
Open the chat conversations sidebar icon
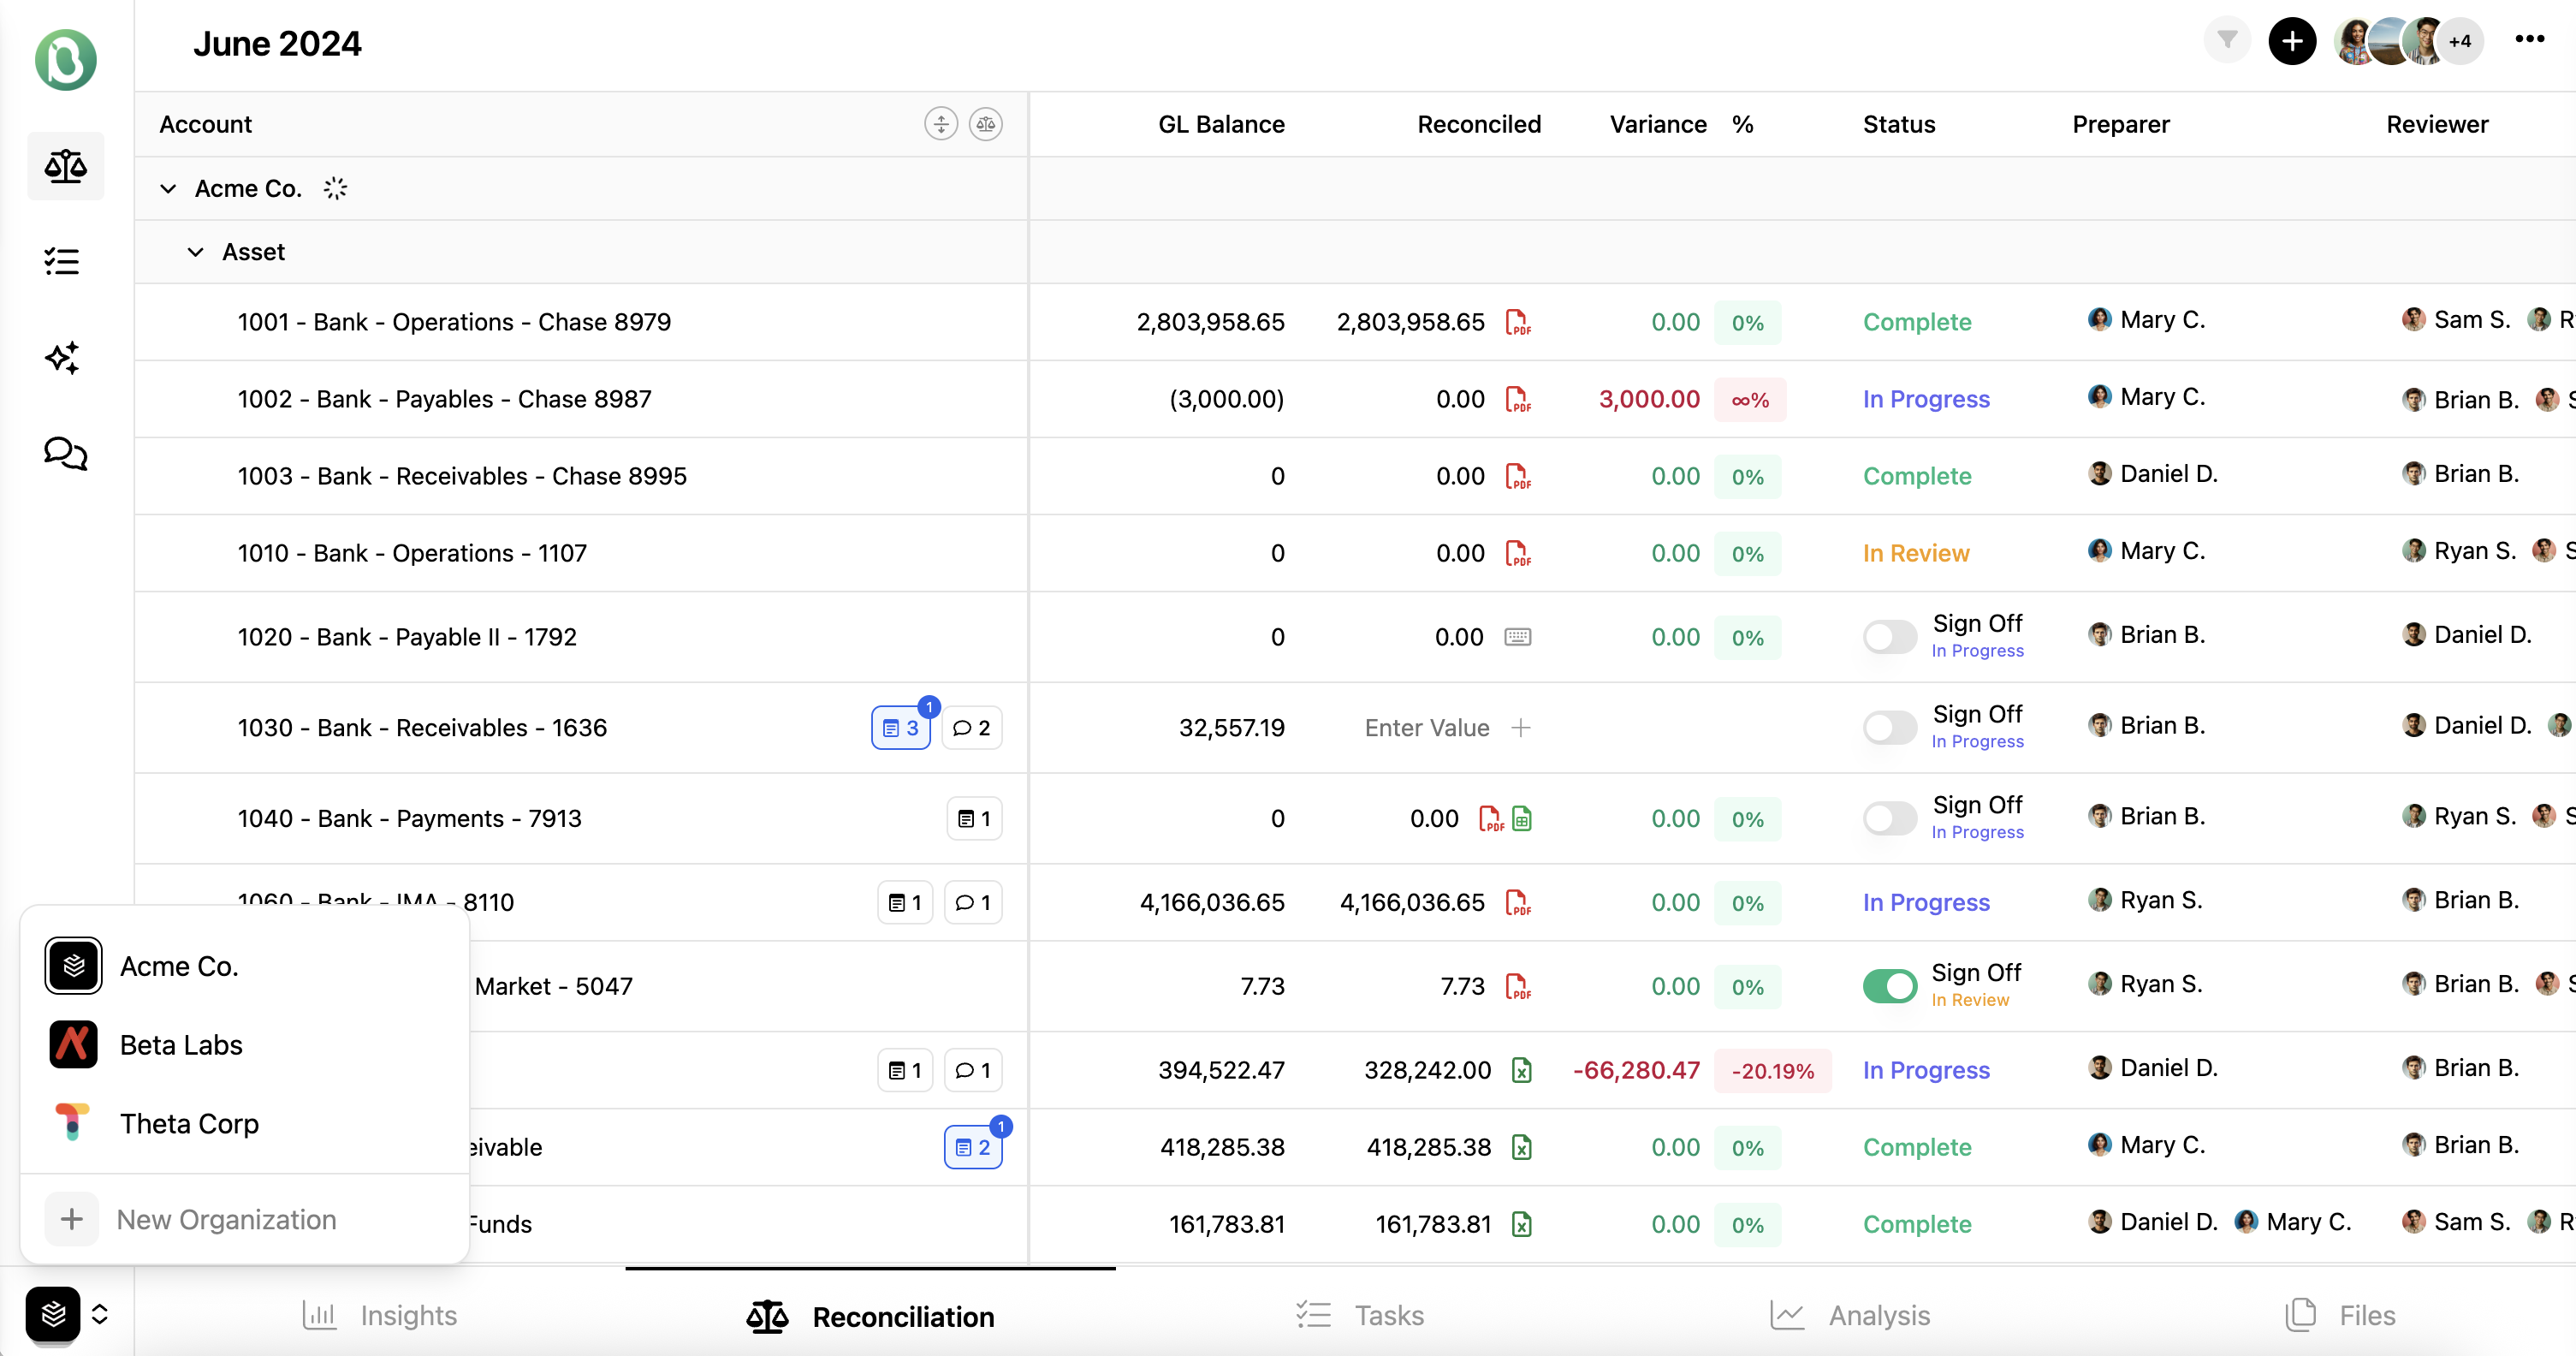click(65, 453)
